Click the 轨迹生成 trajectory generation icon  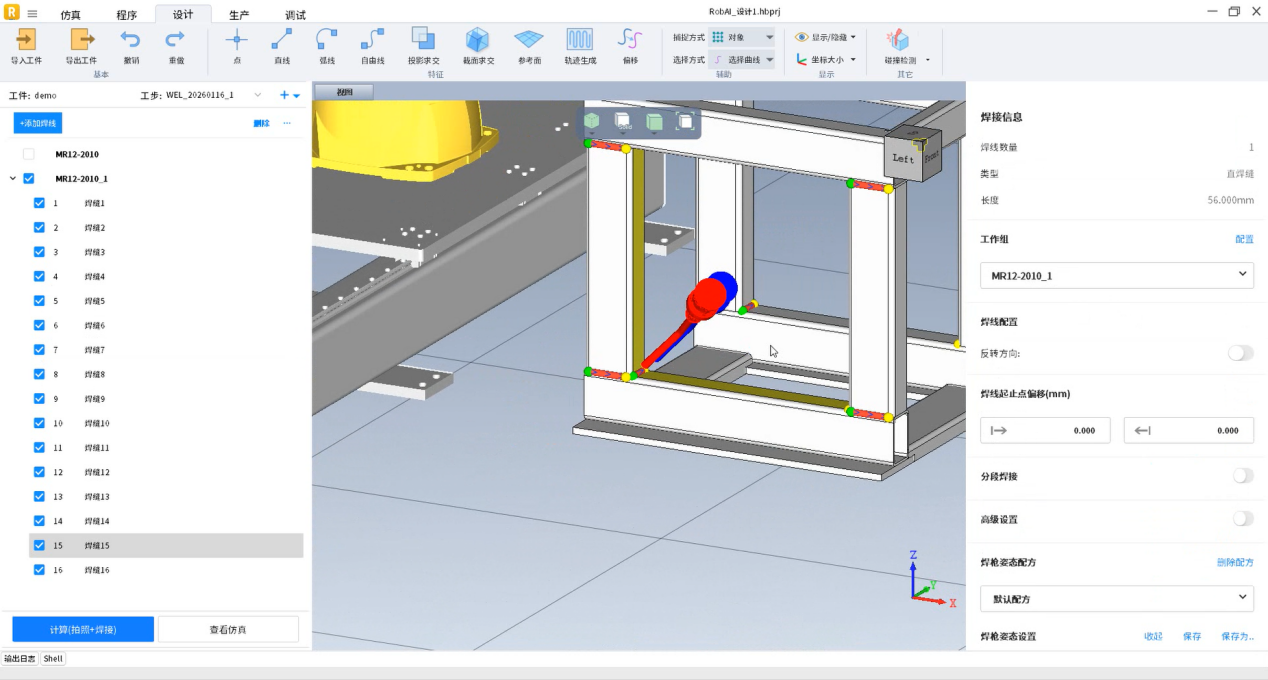coord(580,40)
